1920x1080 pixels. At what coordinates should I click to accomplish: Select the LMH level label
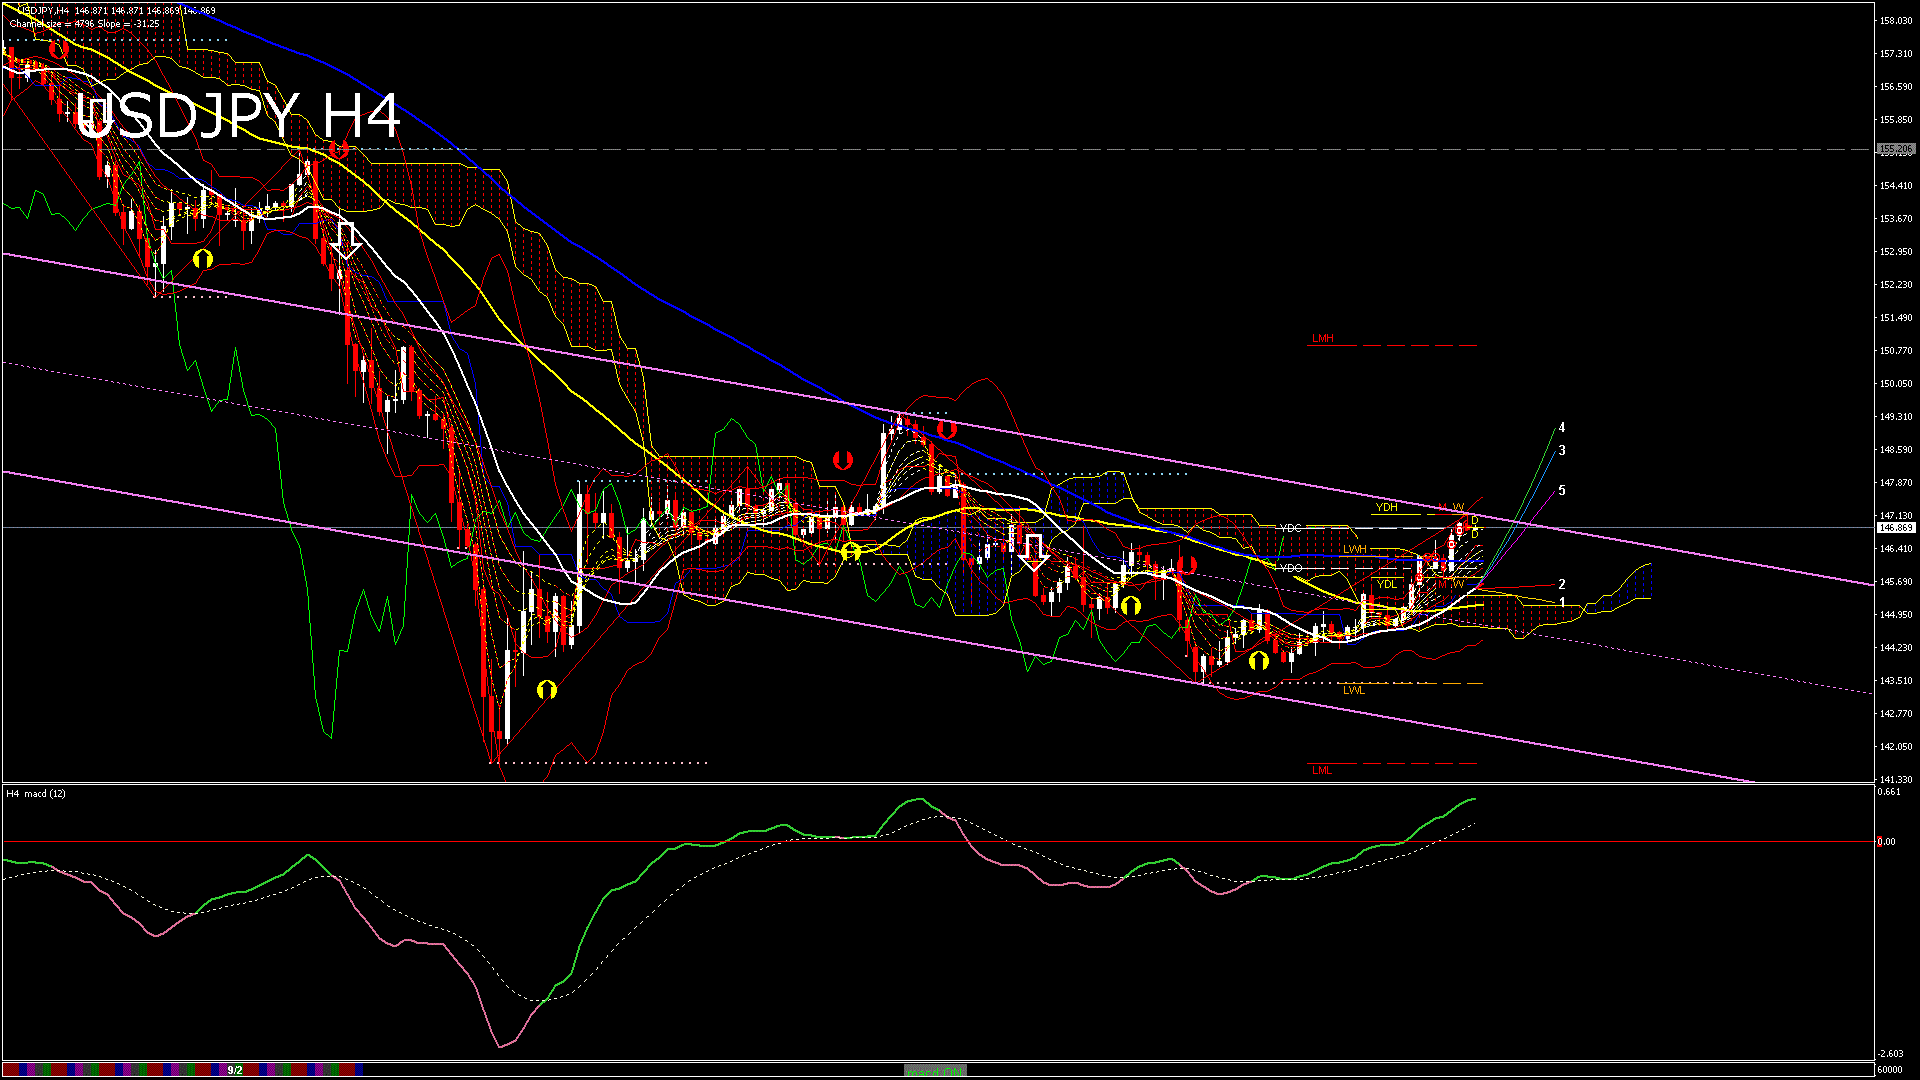1323,339
